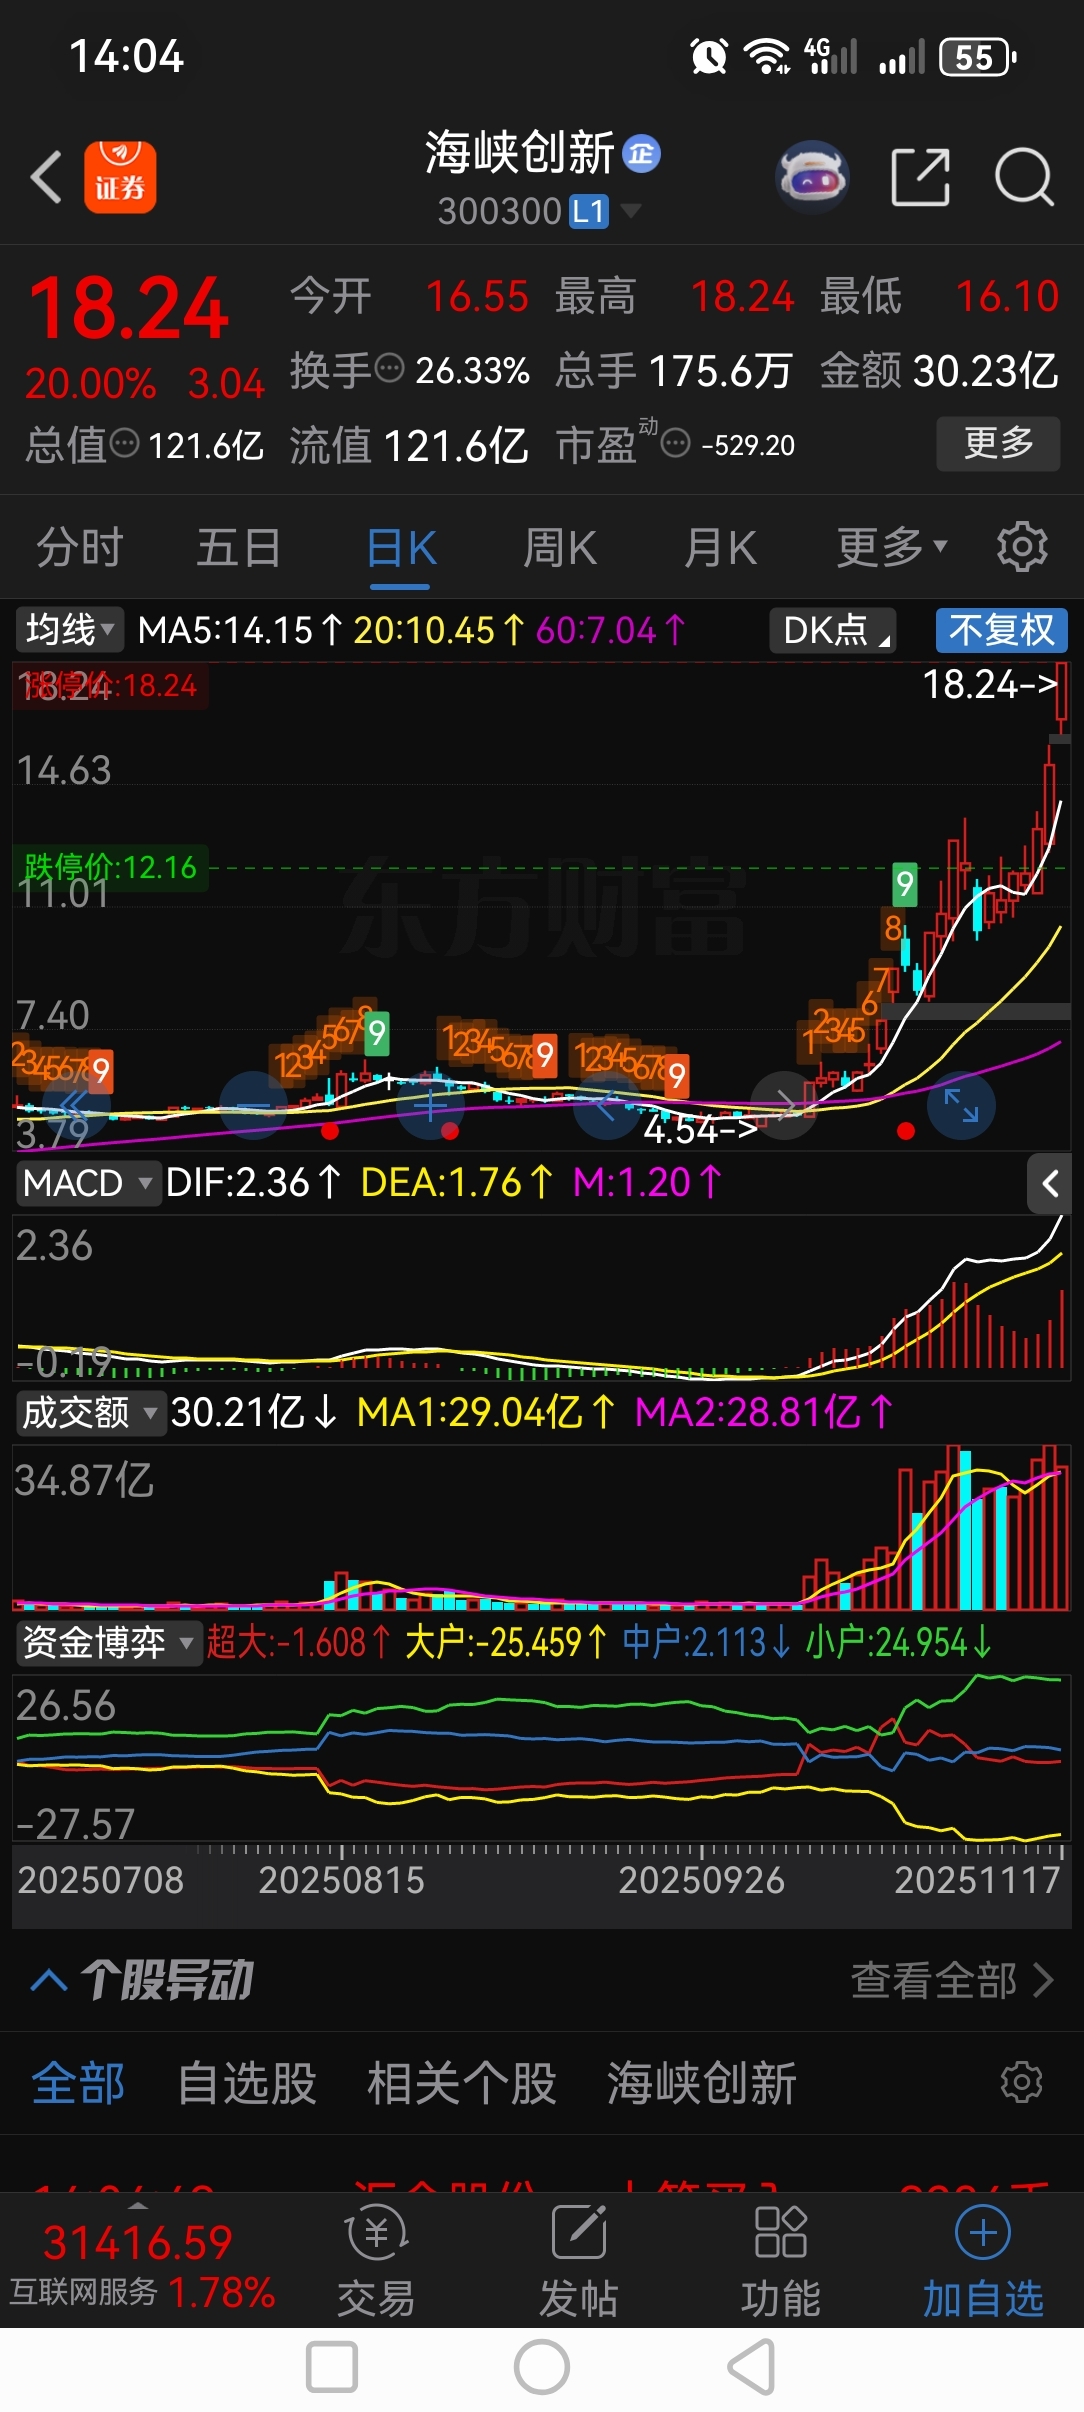Toggle 不复权 adjustment mode
The height and width of the screenshot is (2412, 1084).
coord(1002,630)
